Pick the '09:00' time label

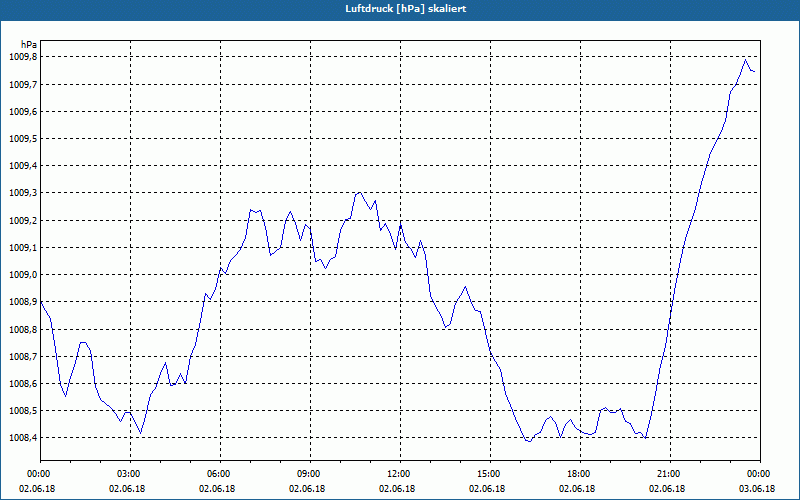pyautogui.click(x=307, y=474)
